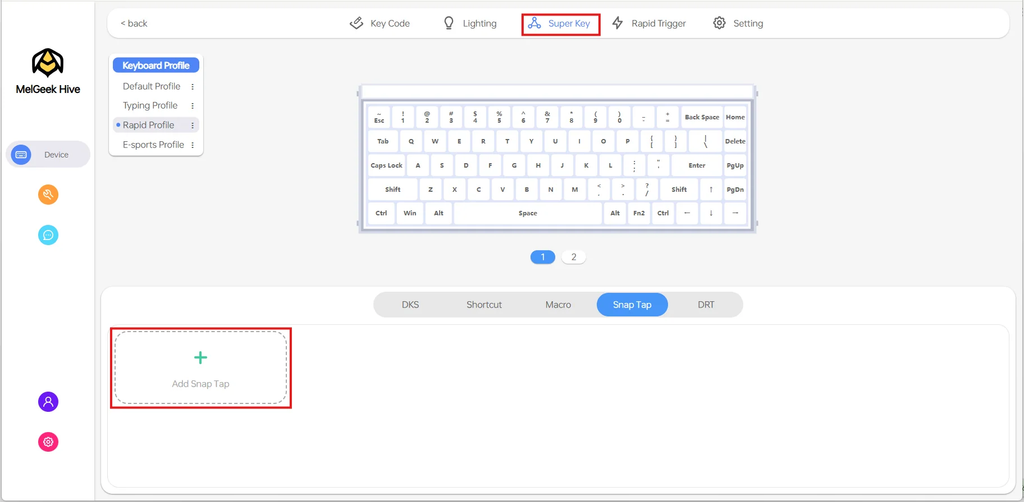The height and width of the screenshot is (502, 1024).
Task: Select the DRT sub-tab
Action: click(x=706, y=305)
